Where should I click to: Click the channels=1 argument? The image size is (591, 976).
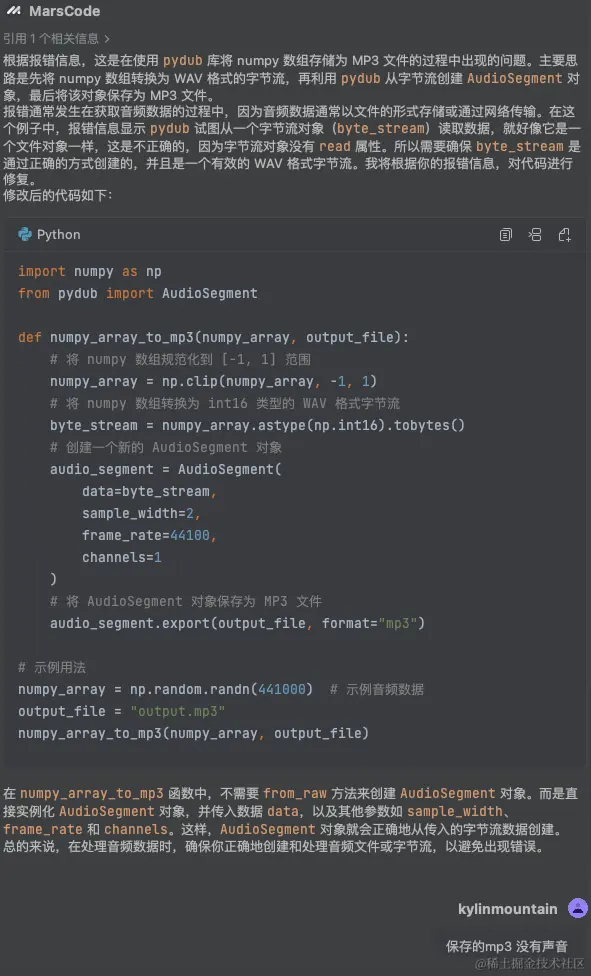tap(121, 557)
